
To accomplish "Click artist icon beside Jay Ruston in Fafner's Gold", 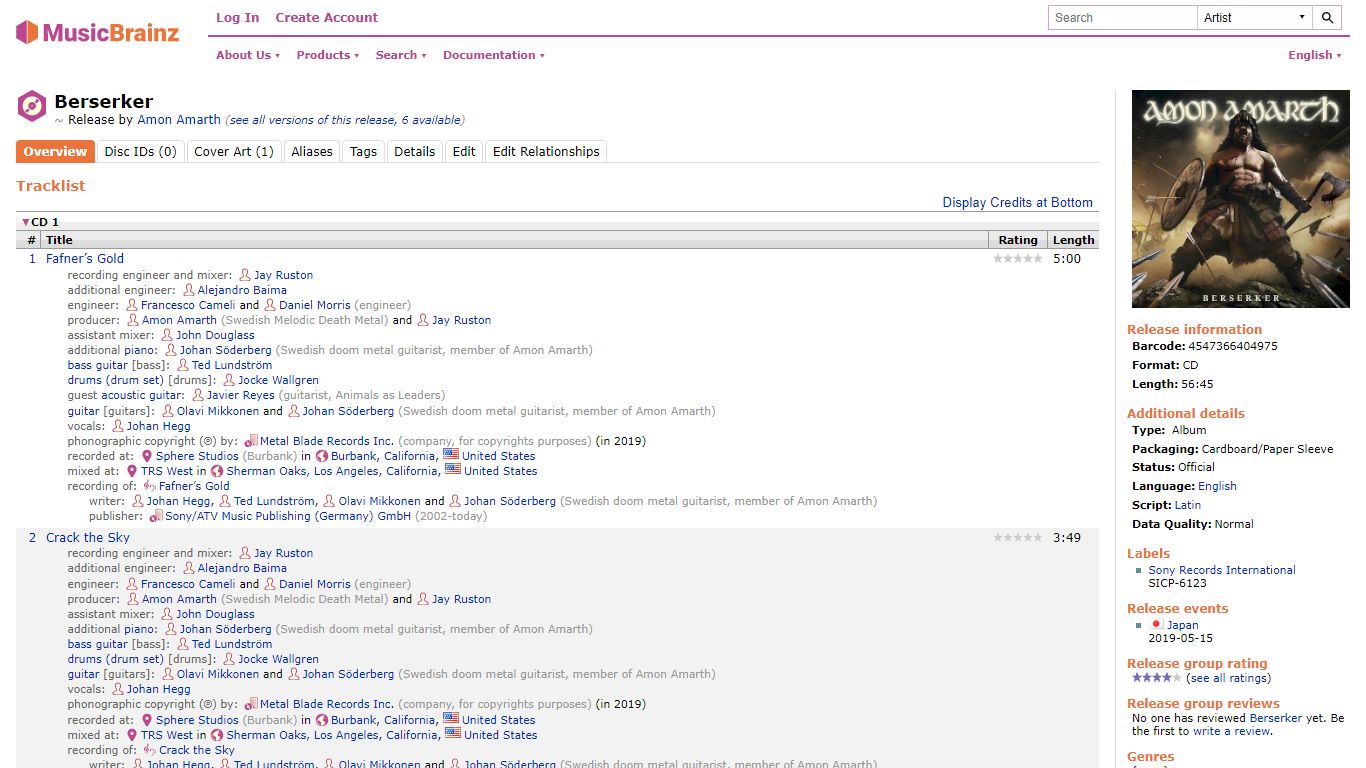I will pos(245,275).
